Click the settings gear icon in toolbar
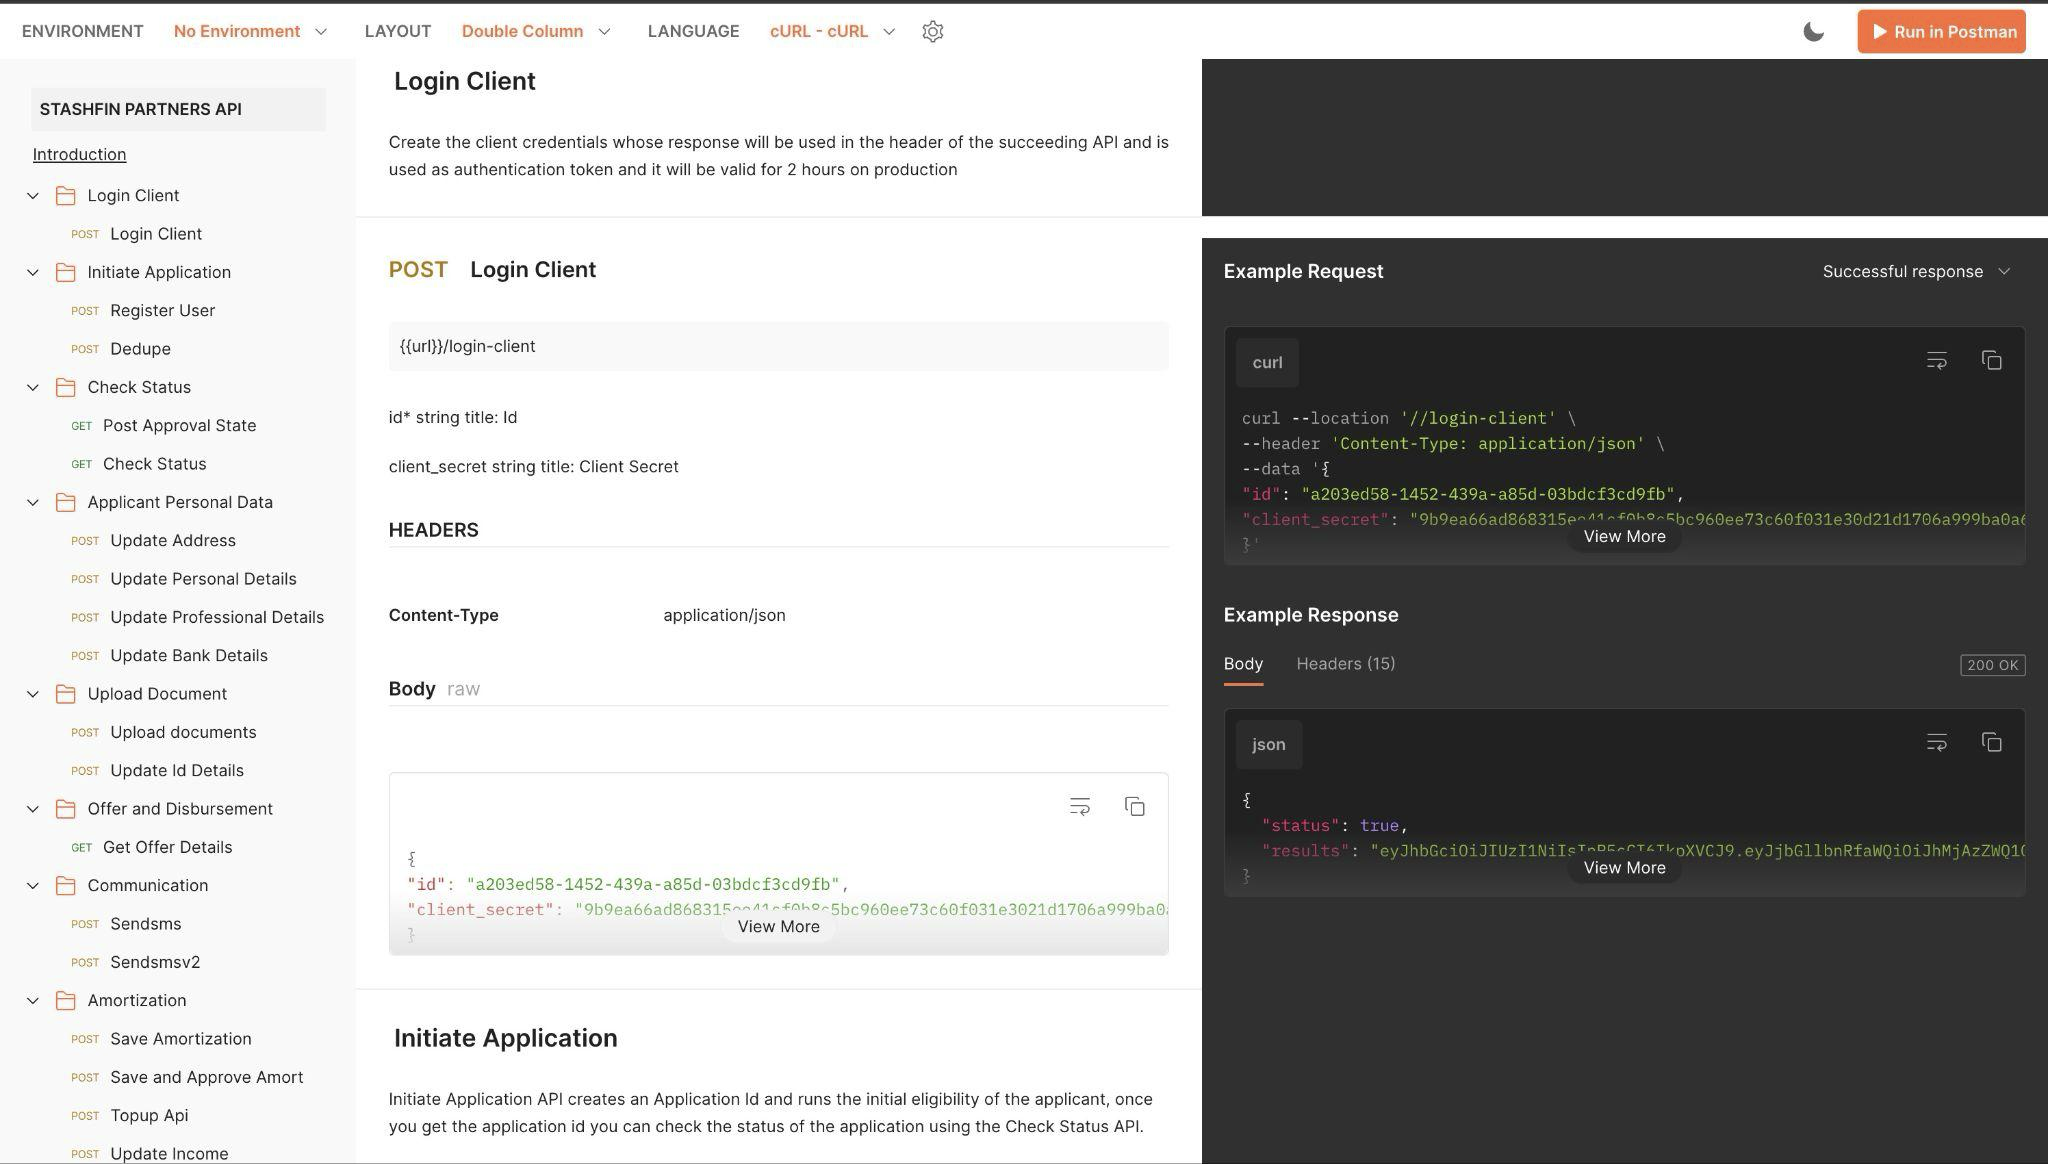Viewport: 2048px width, 1164px height. coord(933,31)
